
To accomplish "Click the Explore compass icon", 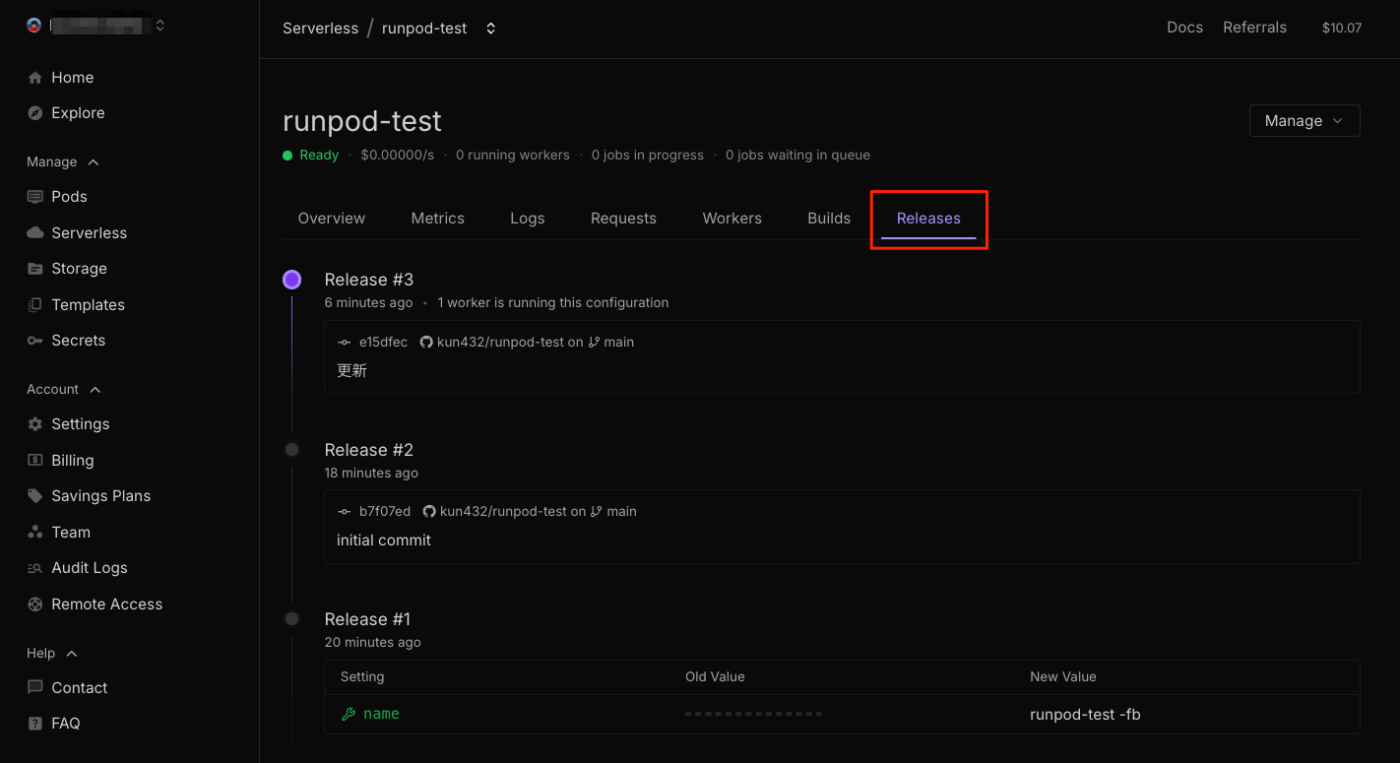I will tap(35, 113).
